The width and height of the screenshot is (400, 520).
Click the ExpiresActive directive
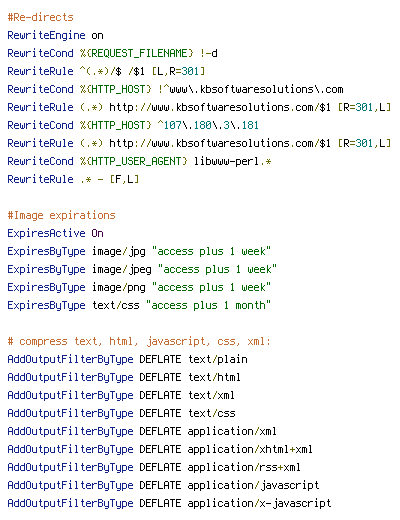[46, 233]
